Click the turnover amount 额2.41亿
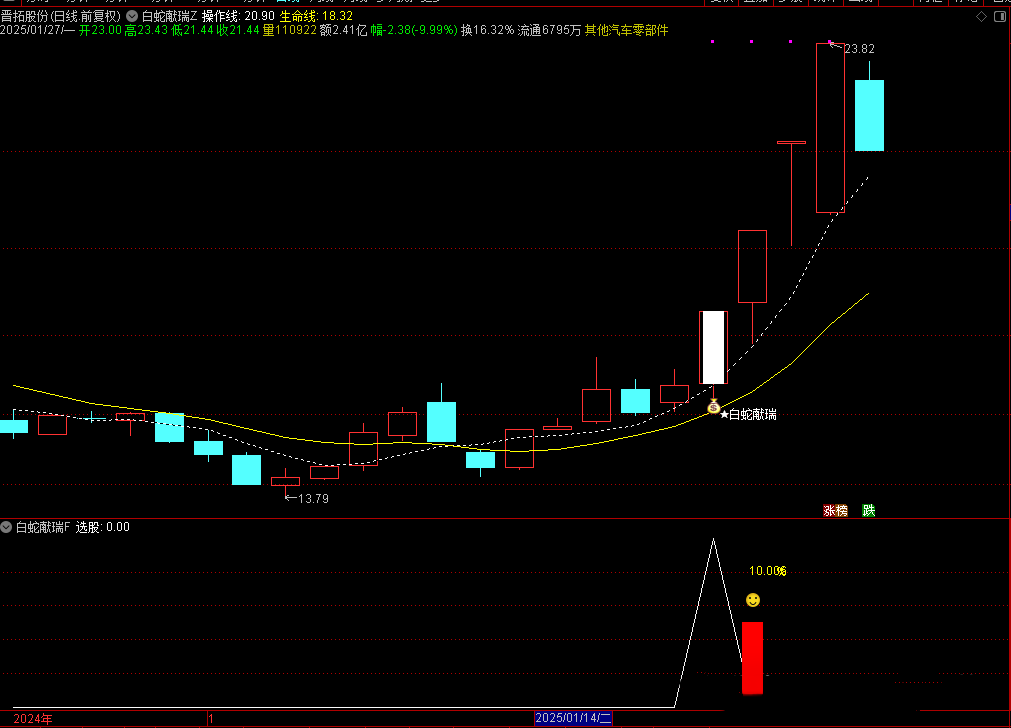 343,30
